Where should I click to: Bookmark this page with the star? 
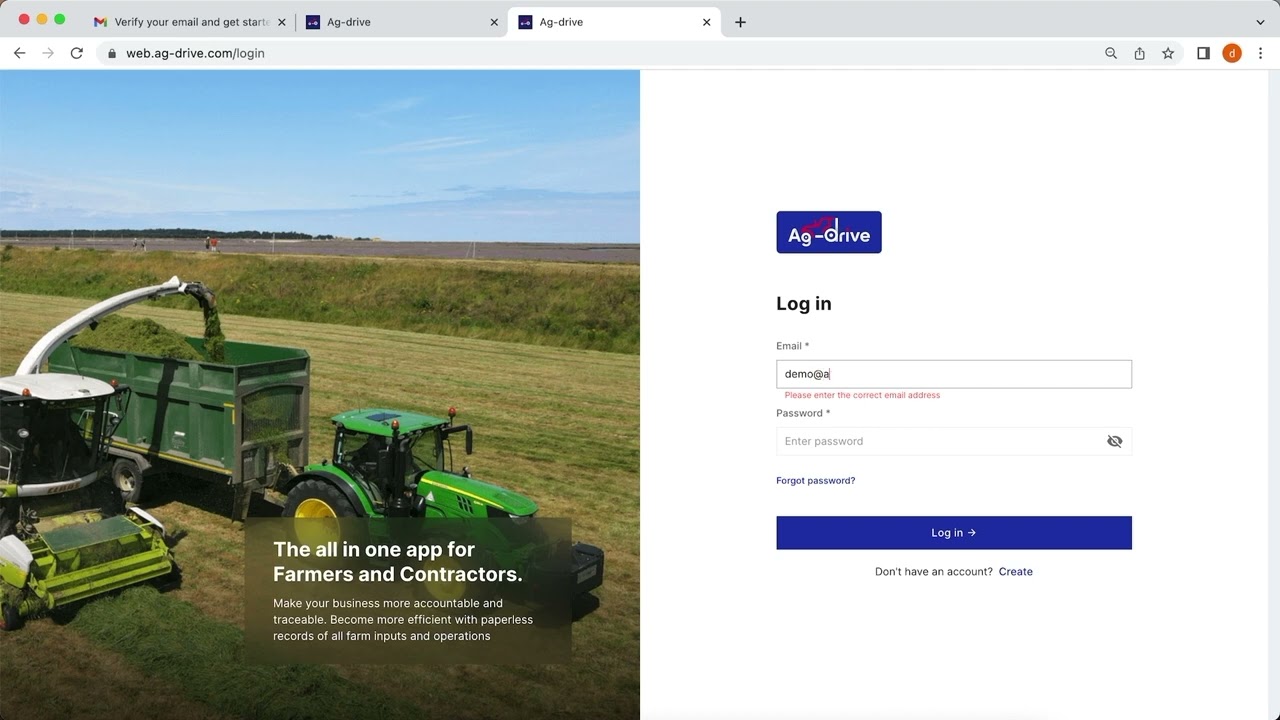coord(1168,53)
